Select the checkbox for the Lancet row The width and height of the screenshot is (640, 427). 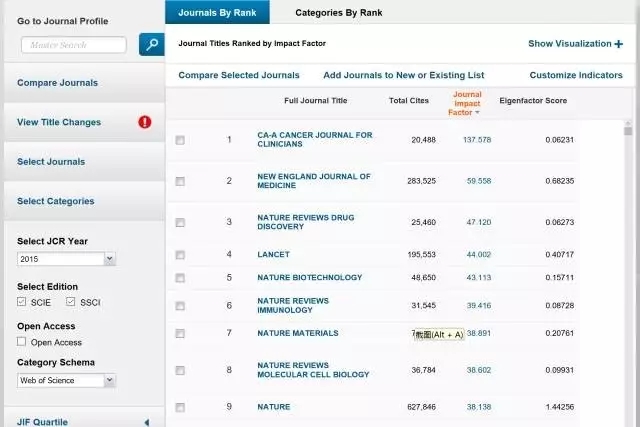180,255
